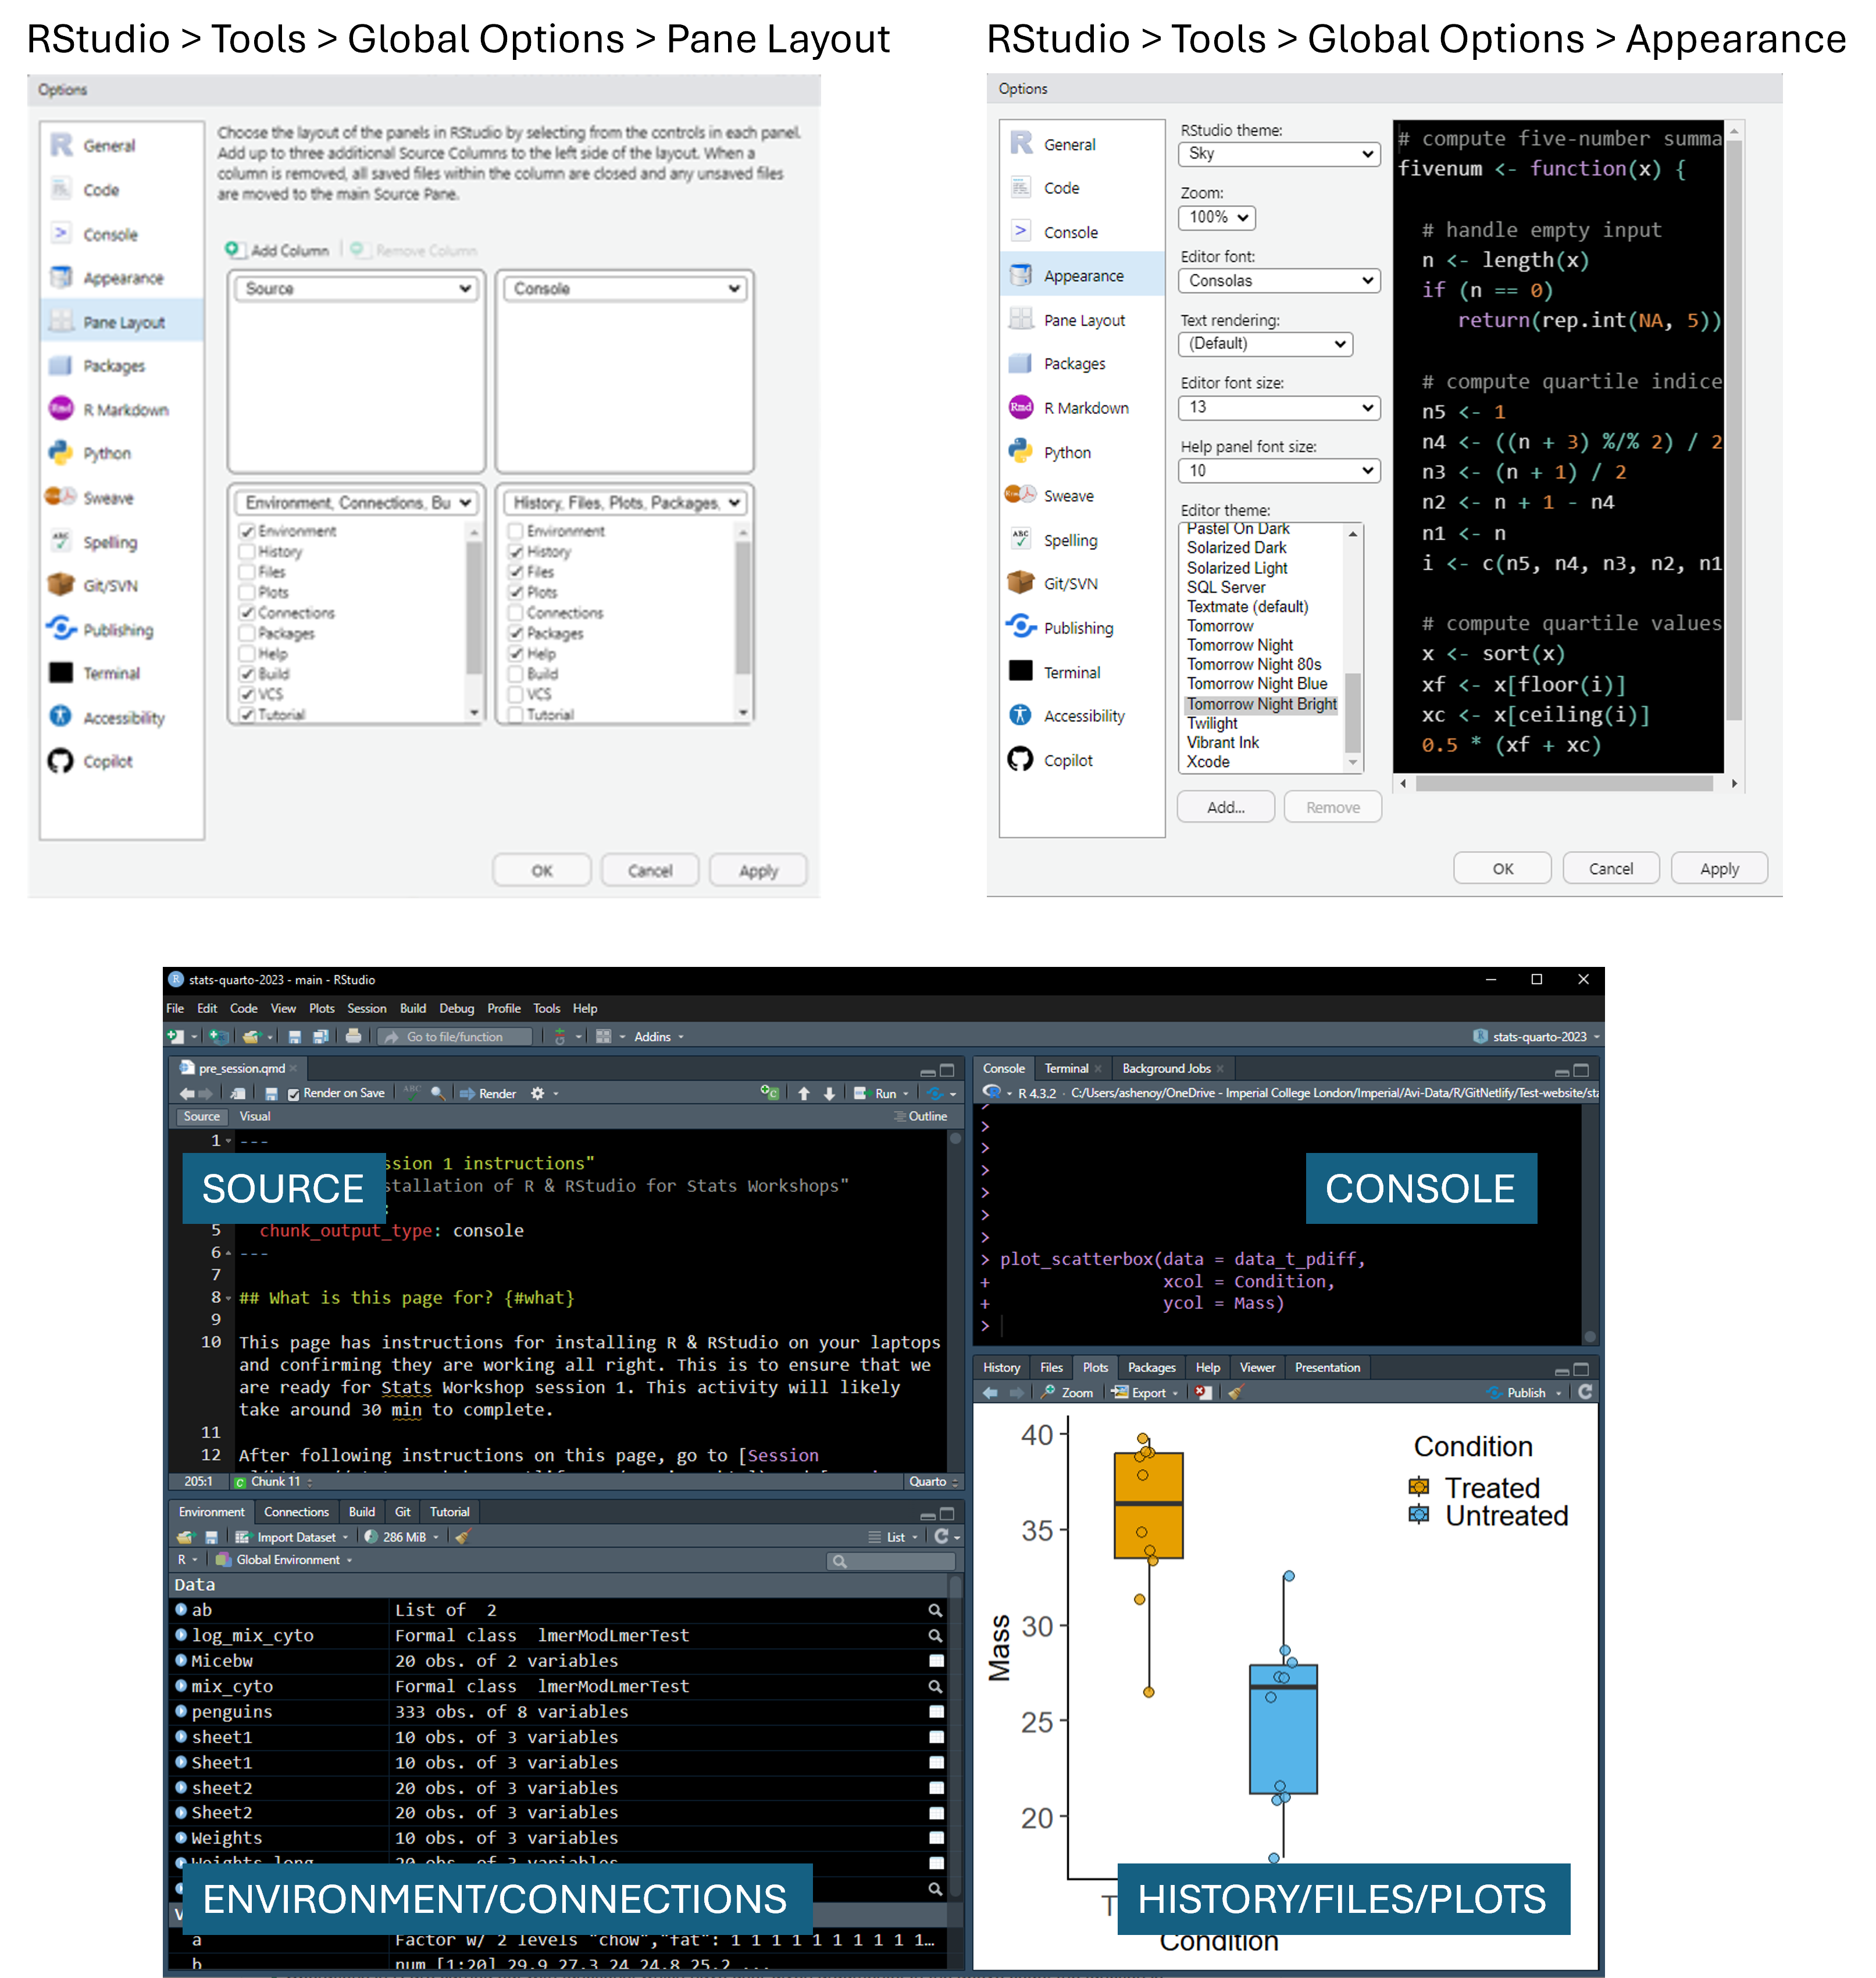This screenshot has height=1978, width=1876.
Task: Open the Editor font dropdown showing Consolas
Action: [1279, 281]
